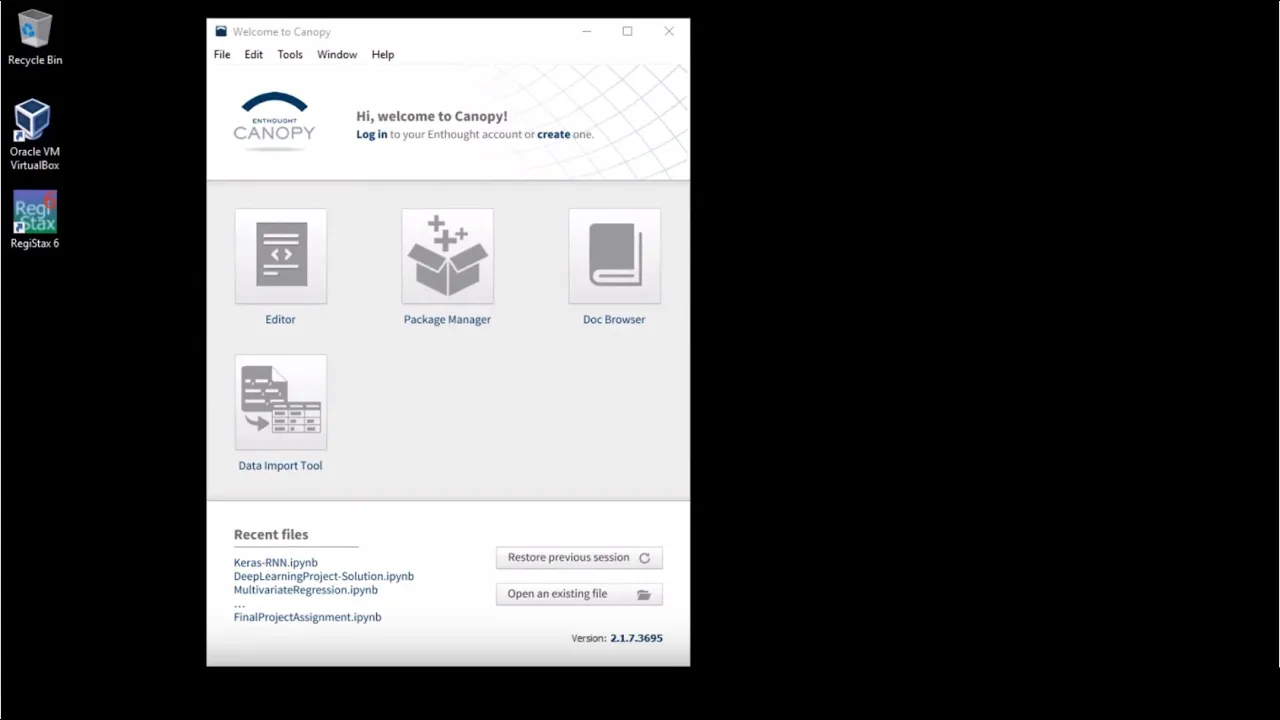Viewport: 1280px width, 720px height.
Task: Minimize the Welcome to Canopy window
Action: [586, 32]
